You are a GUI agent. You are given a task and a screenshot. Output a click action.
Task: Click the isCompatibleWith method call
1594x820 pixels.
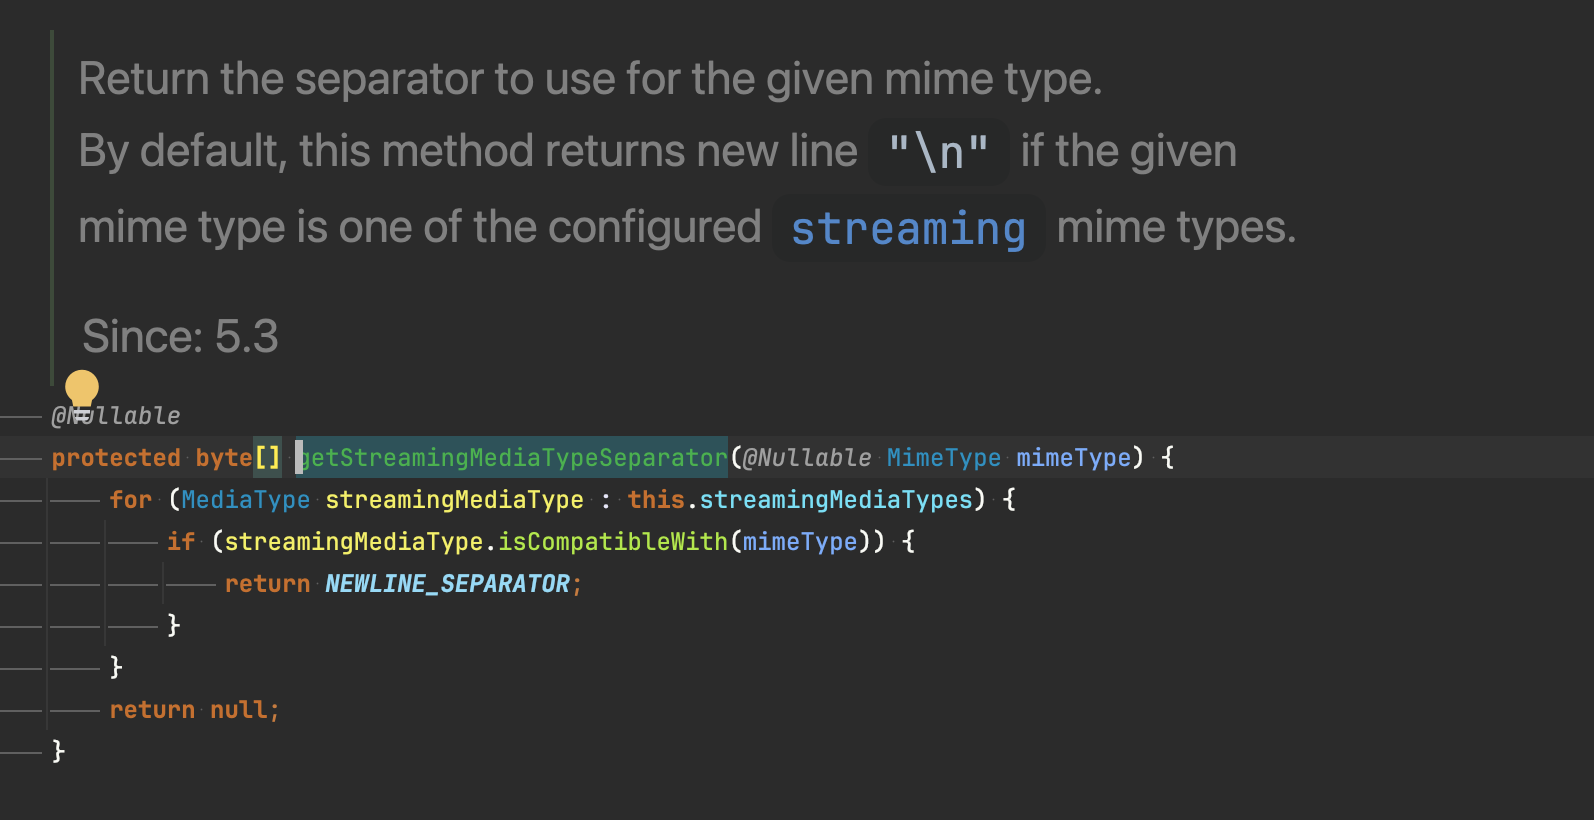pyautogui.click(x=613, y=542)
